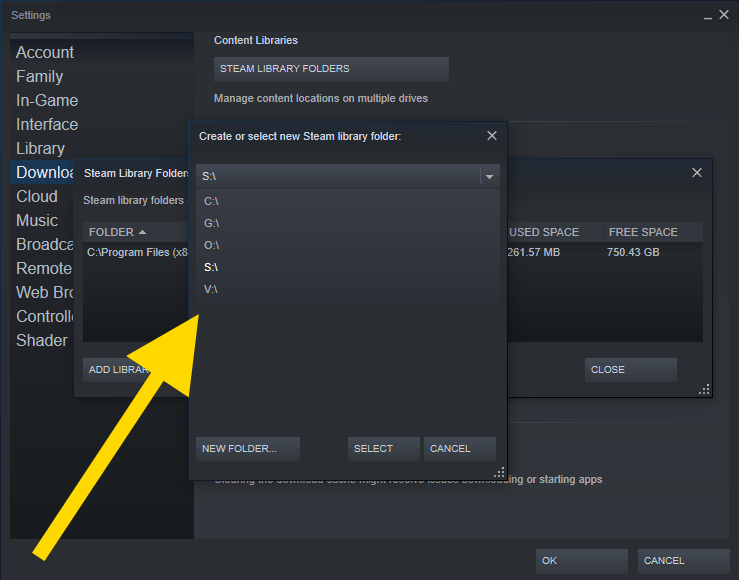Viewport: 739px width, 580px height.
Task: Choose the G:\ drive option
Action: click(x=211, y=223)
